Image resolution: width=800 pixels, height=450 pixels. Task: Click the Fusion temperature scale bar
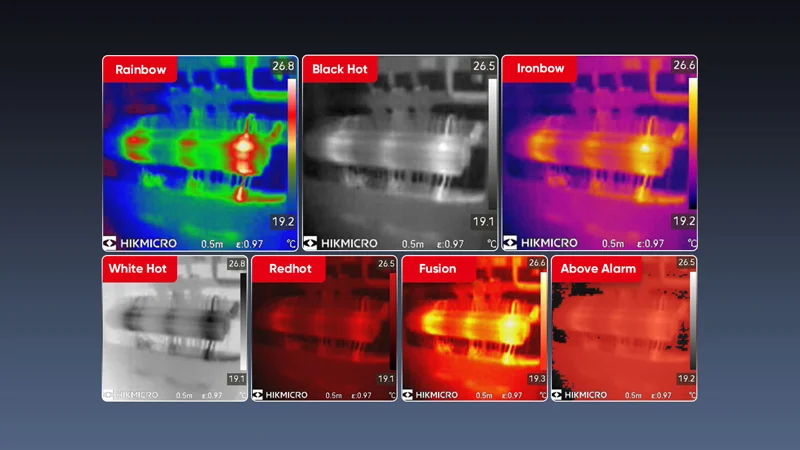543,321
